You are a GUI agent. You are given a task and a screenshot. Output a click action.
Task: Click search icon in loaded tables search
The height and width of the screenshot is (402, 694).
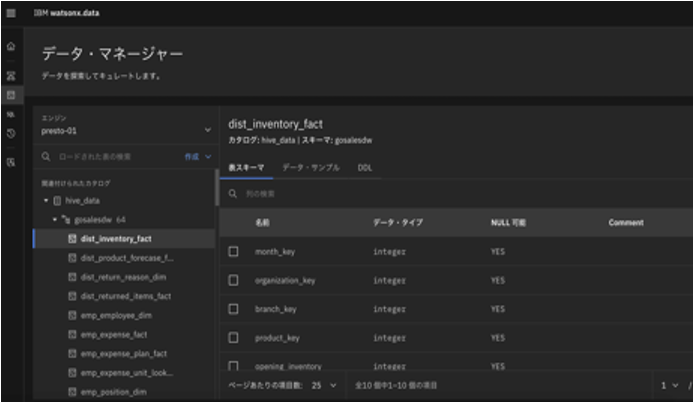pos(46,156)
